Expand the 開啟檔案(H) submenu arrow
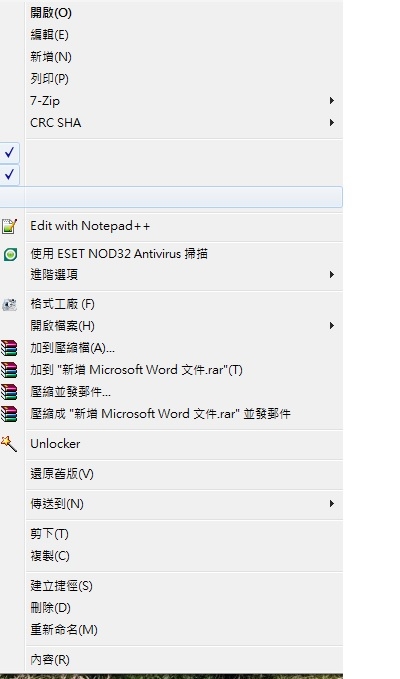Image resolution: width=400 pixels, height=679 pixels. [332, 326]
